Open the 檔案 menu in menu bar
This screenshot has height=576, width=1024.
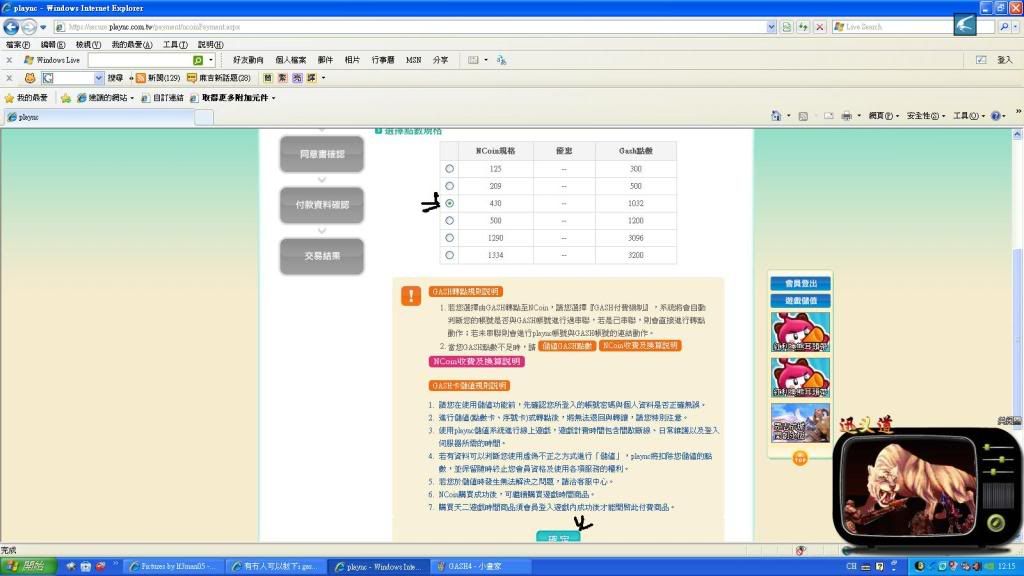[x=18, y=45]
